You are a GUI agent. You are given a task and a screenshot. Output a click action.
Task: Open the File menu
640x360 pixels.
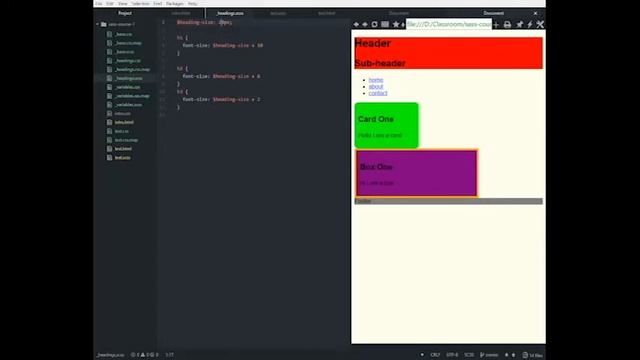[99, 4]
